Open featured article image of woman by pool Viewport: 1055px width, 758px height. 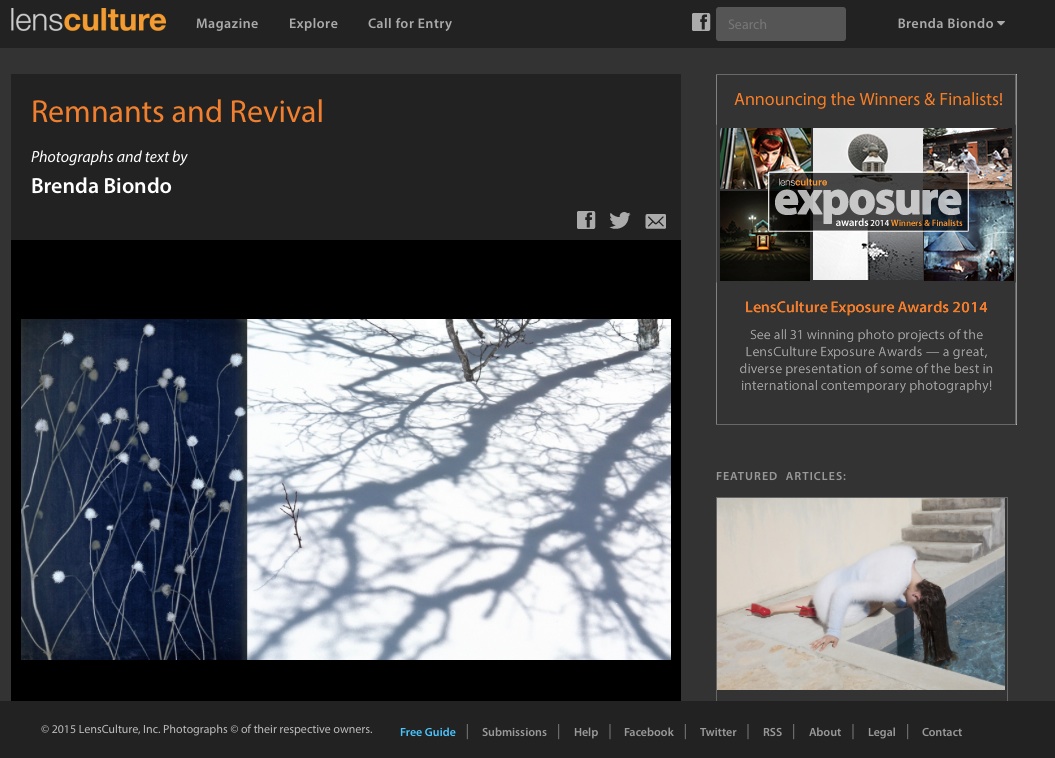coord(861,594)
